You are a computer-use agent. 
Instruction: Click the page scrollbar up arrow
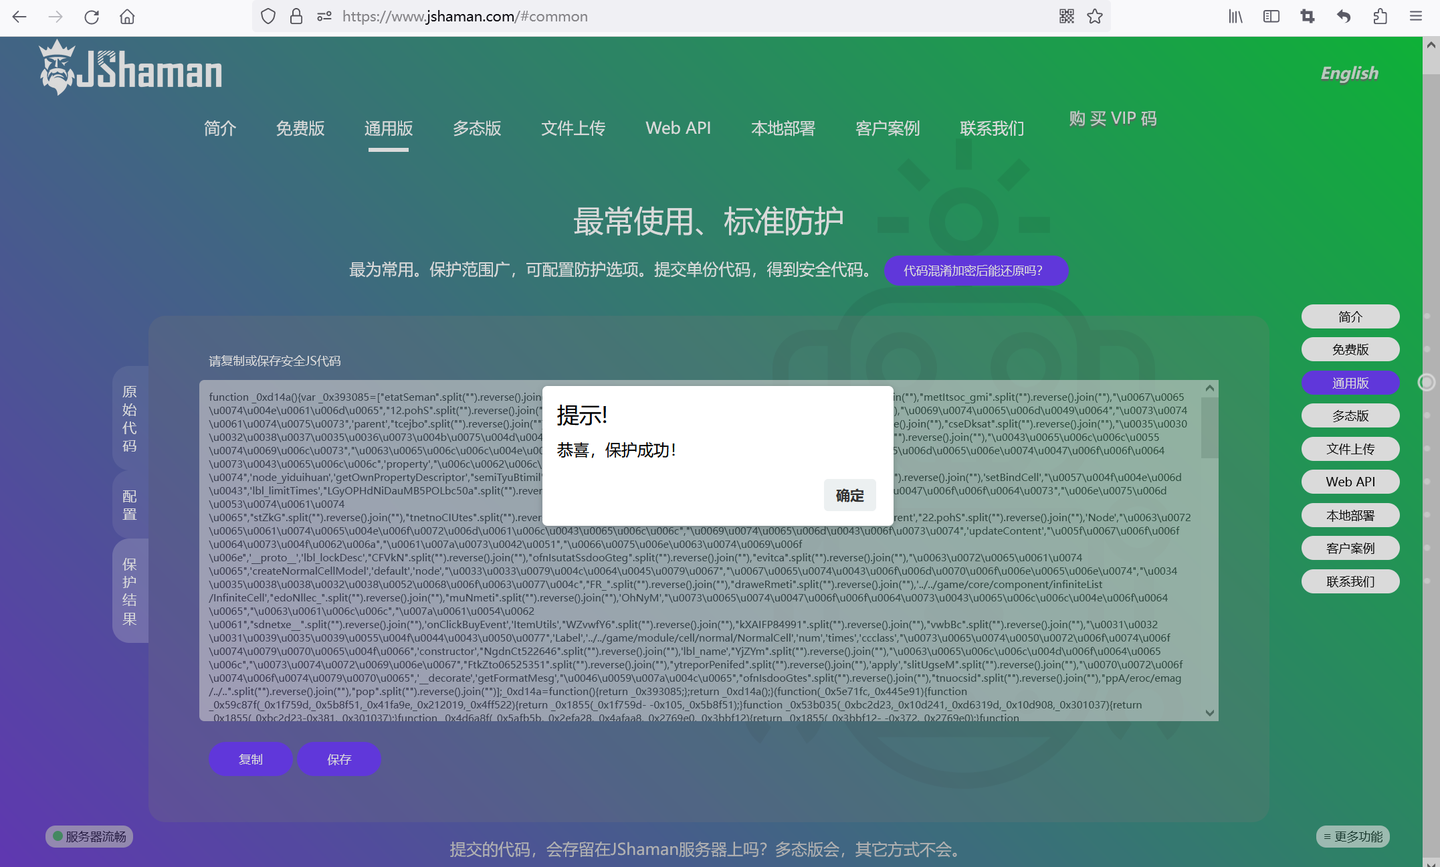pos(1431,45)
